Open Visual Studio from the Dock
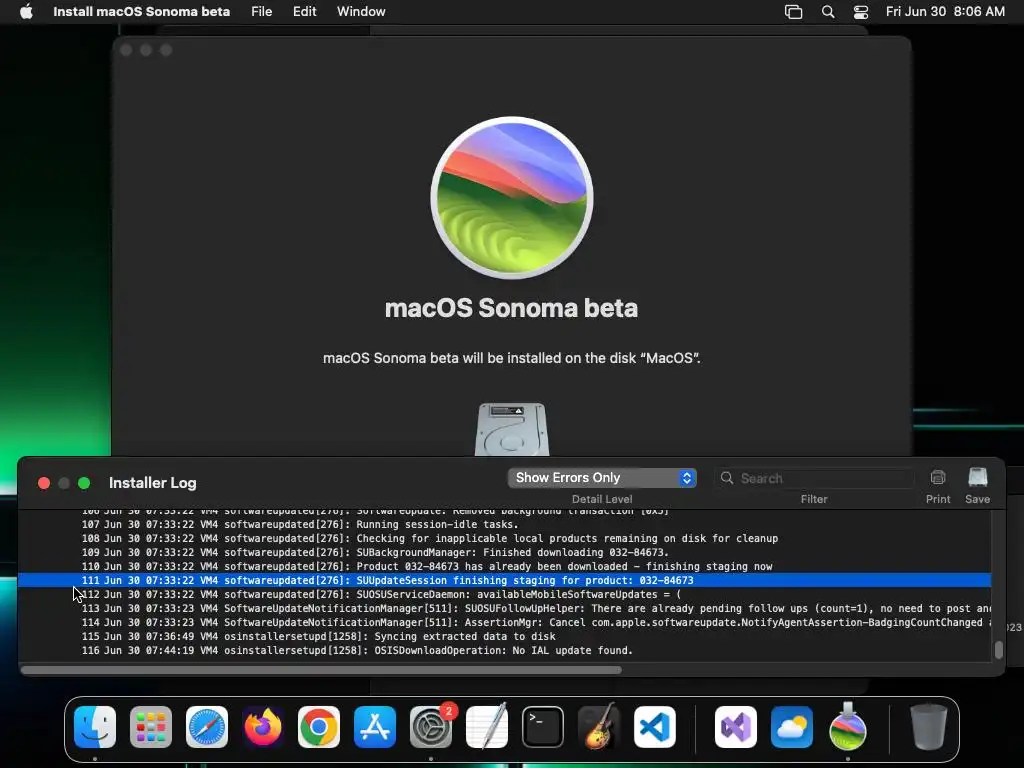Screen dimensions: 1024x768 coord(736,727)
